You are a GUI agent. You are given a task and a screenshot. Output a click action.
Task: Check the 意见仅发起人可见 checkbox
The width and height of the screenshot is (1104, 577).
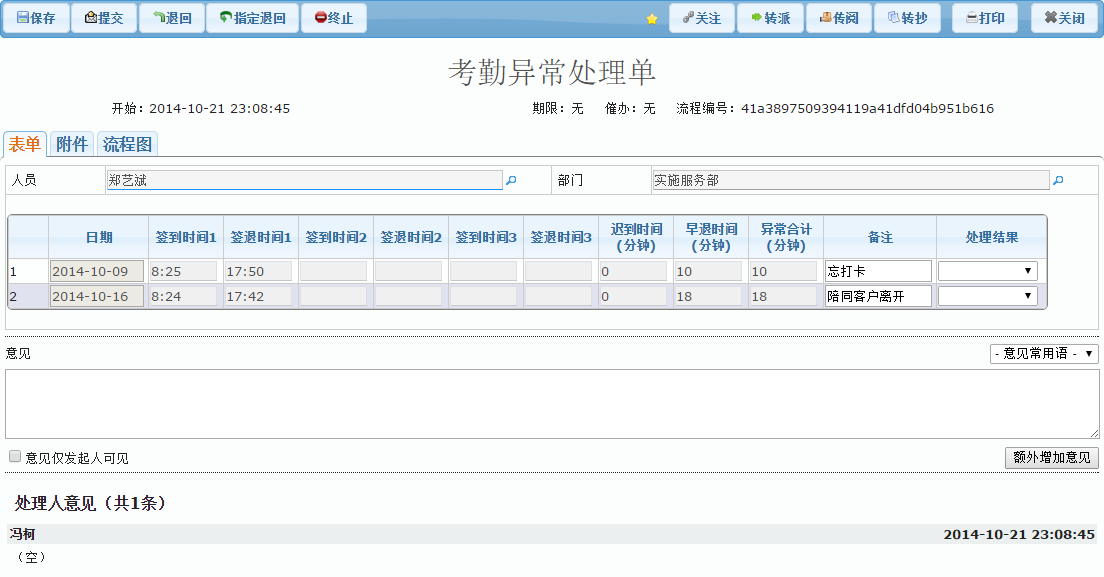point(15,457)
